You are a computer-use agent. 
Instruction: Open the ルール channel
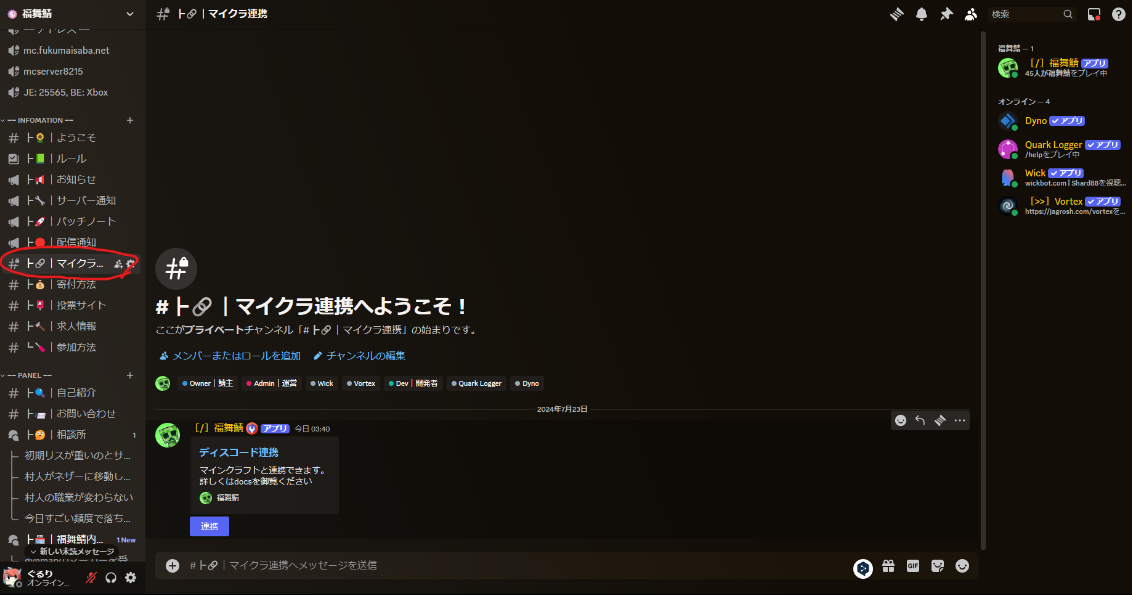coord(70,158)
